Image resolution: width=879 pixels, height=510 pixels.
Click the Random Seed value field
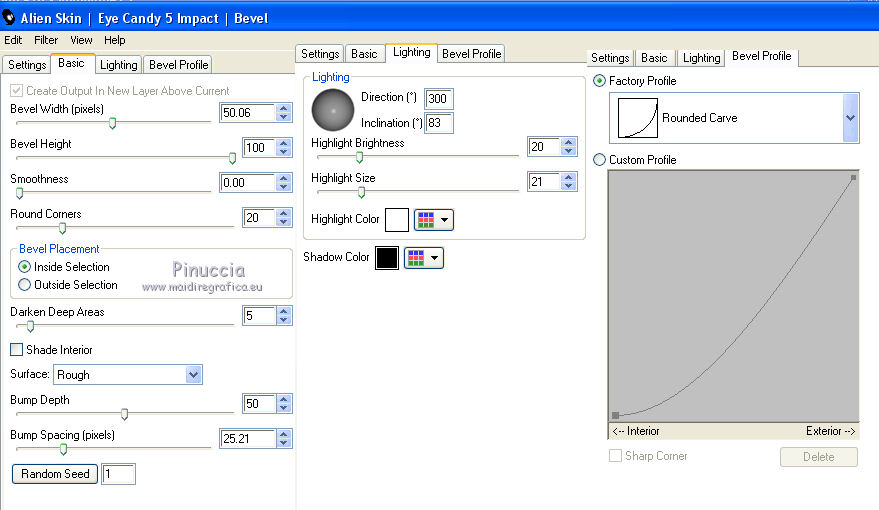click(x=118, y=474)
